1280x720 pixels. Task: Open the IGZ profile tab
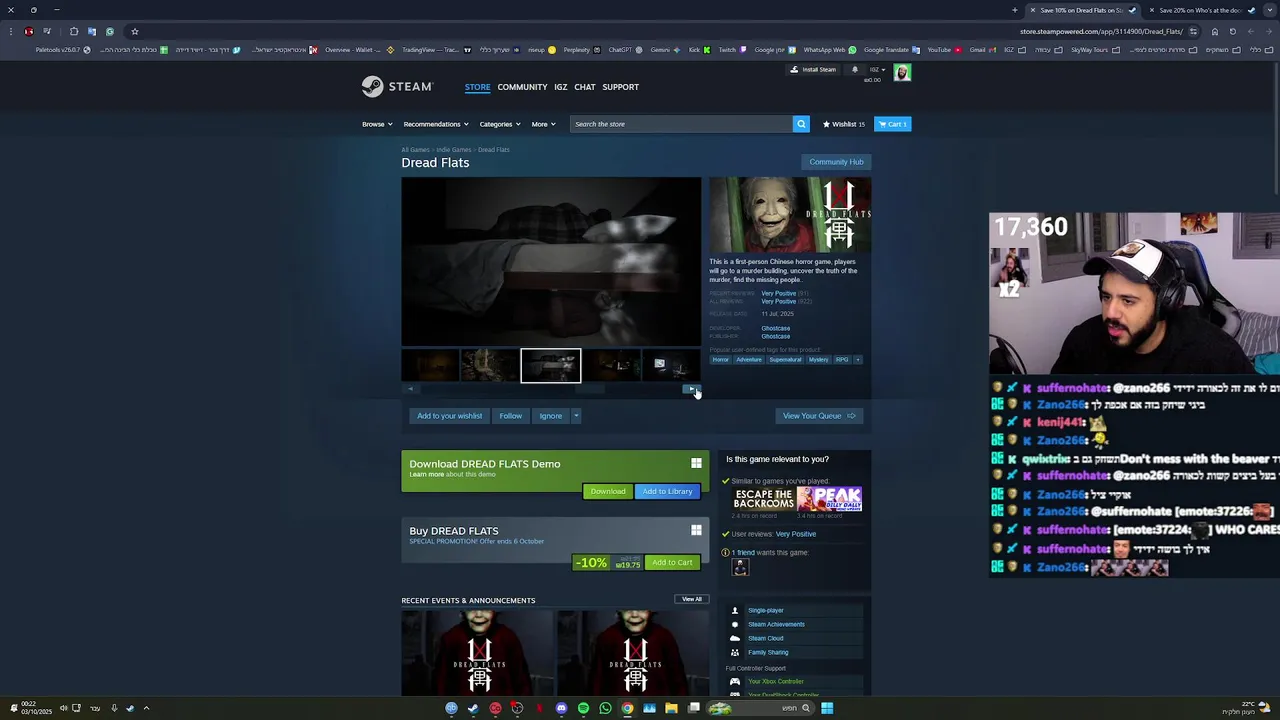click(x=561, y=87)
